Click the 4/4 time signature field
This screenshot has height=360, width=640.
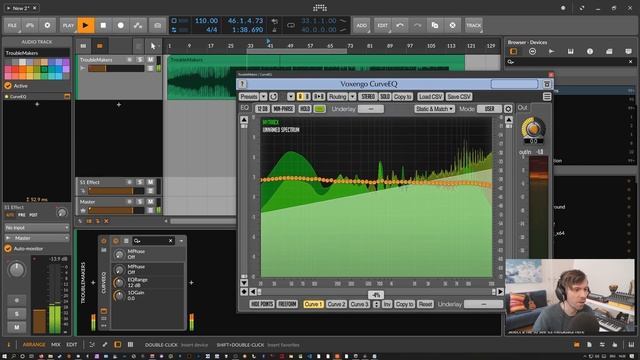coord(211,29)
